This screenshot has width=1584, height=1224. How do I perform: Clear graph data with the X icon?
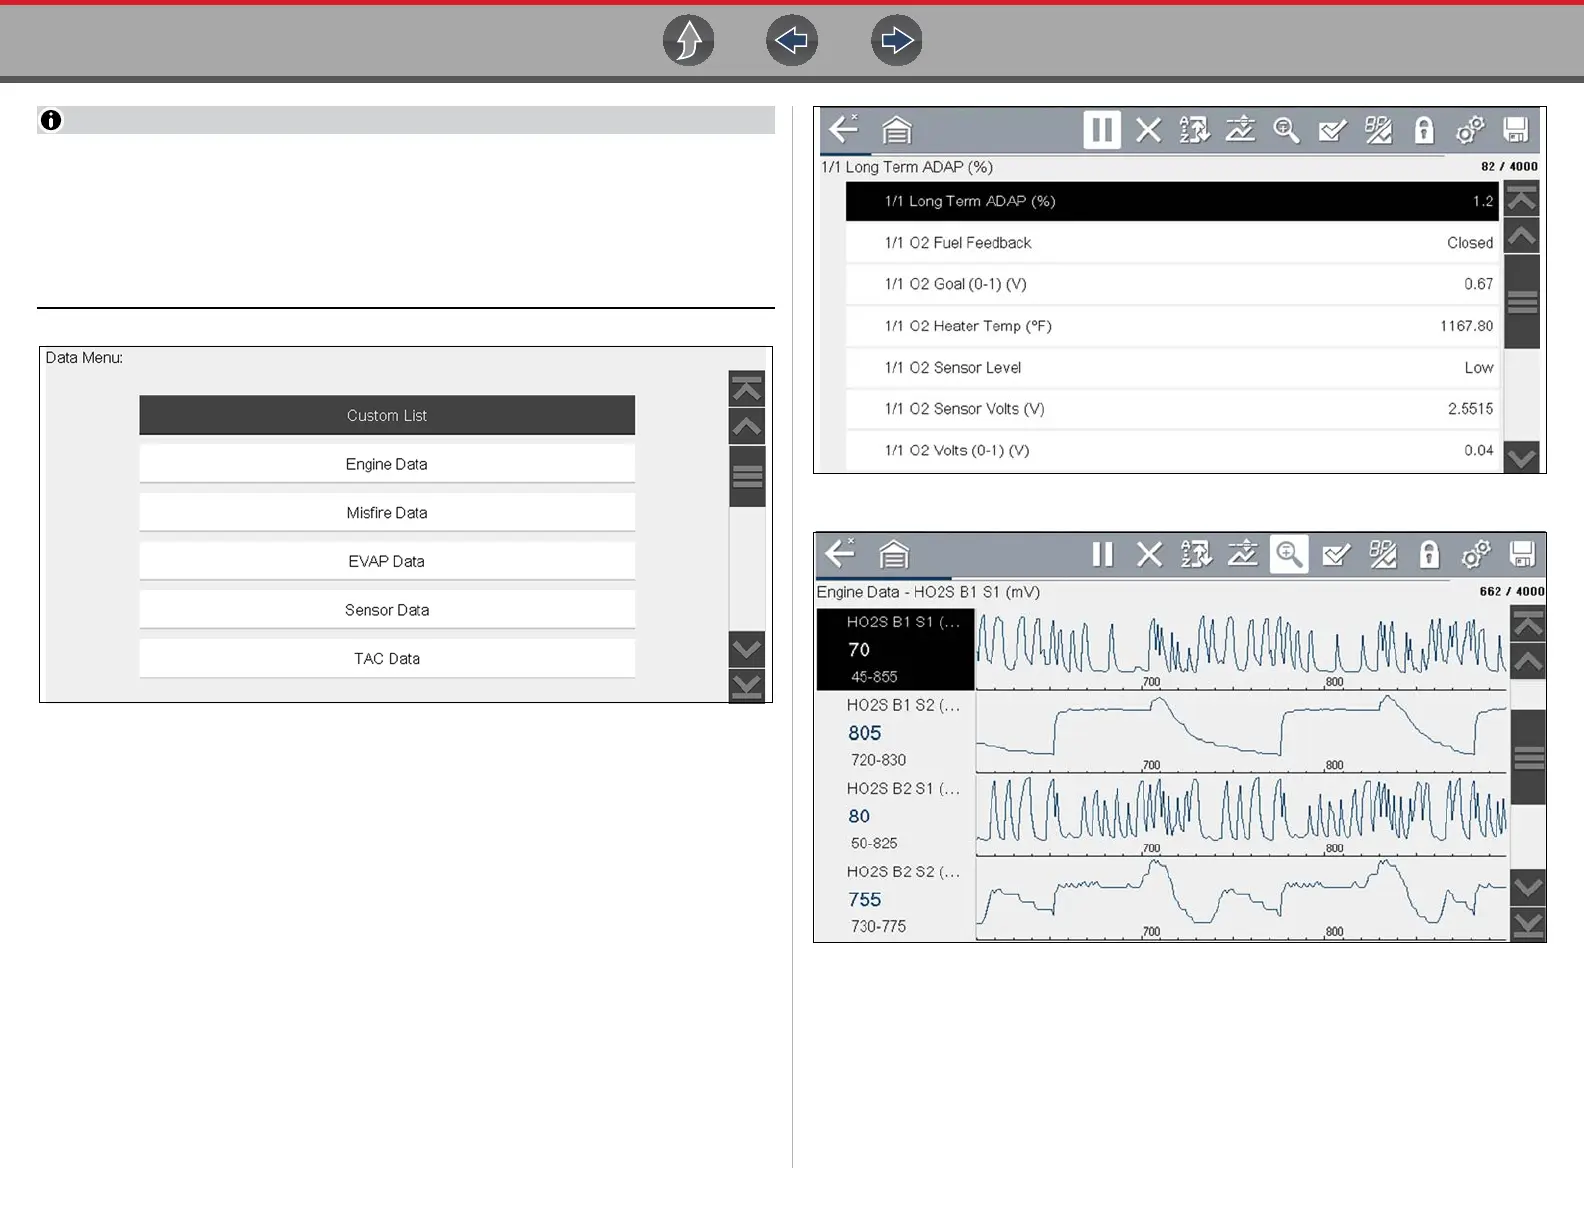click(1150, 554)
